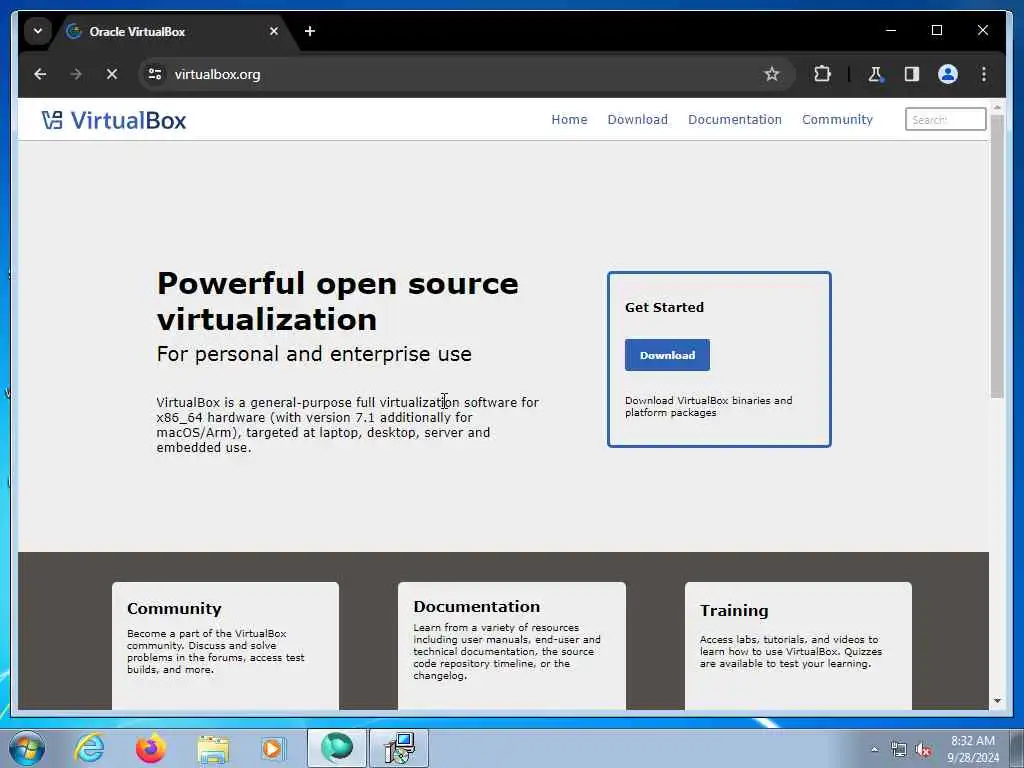Click the VirtualBox logo

pos(114,120)
